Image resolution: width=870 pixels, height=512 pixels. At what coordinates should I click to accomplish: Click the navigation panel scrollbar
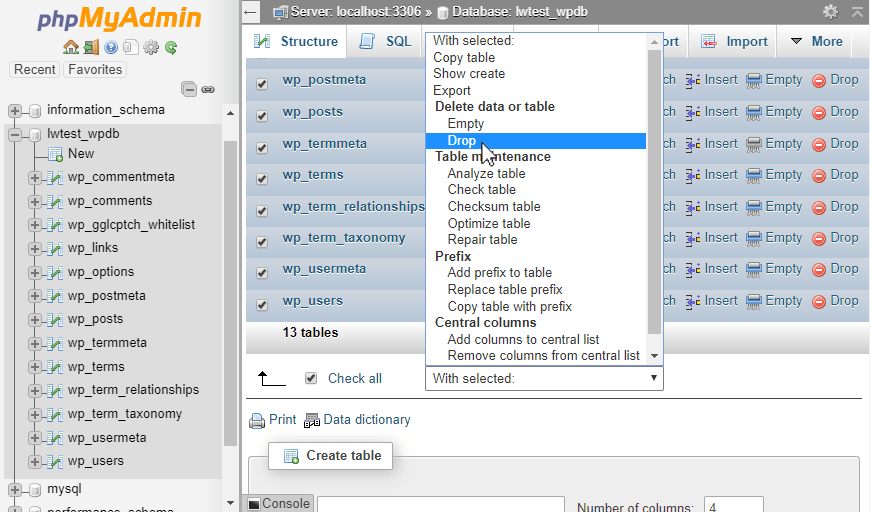(230, 293)
